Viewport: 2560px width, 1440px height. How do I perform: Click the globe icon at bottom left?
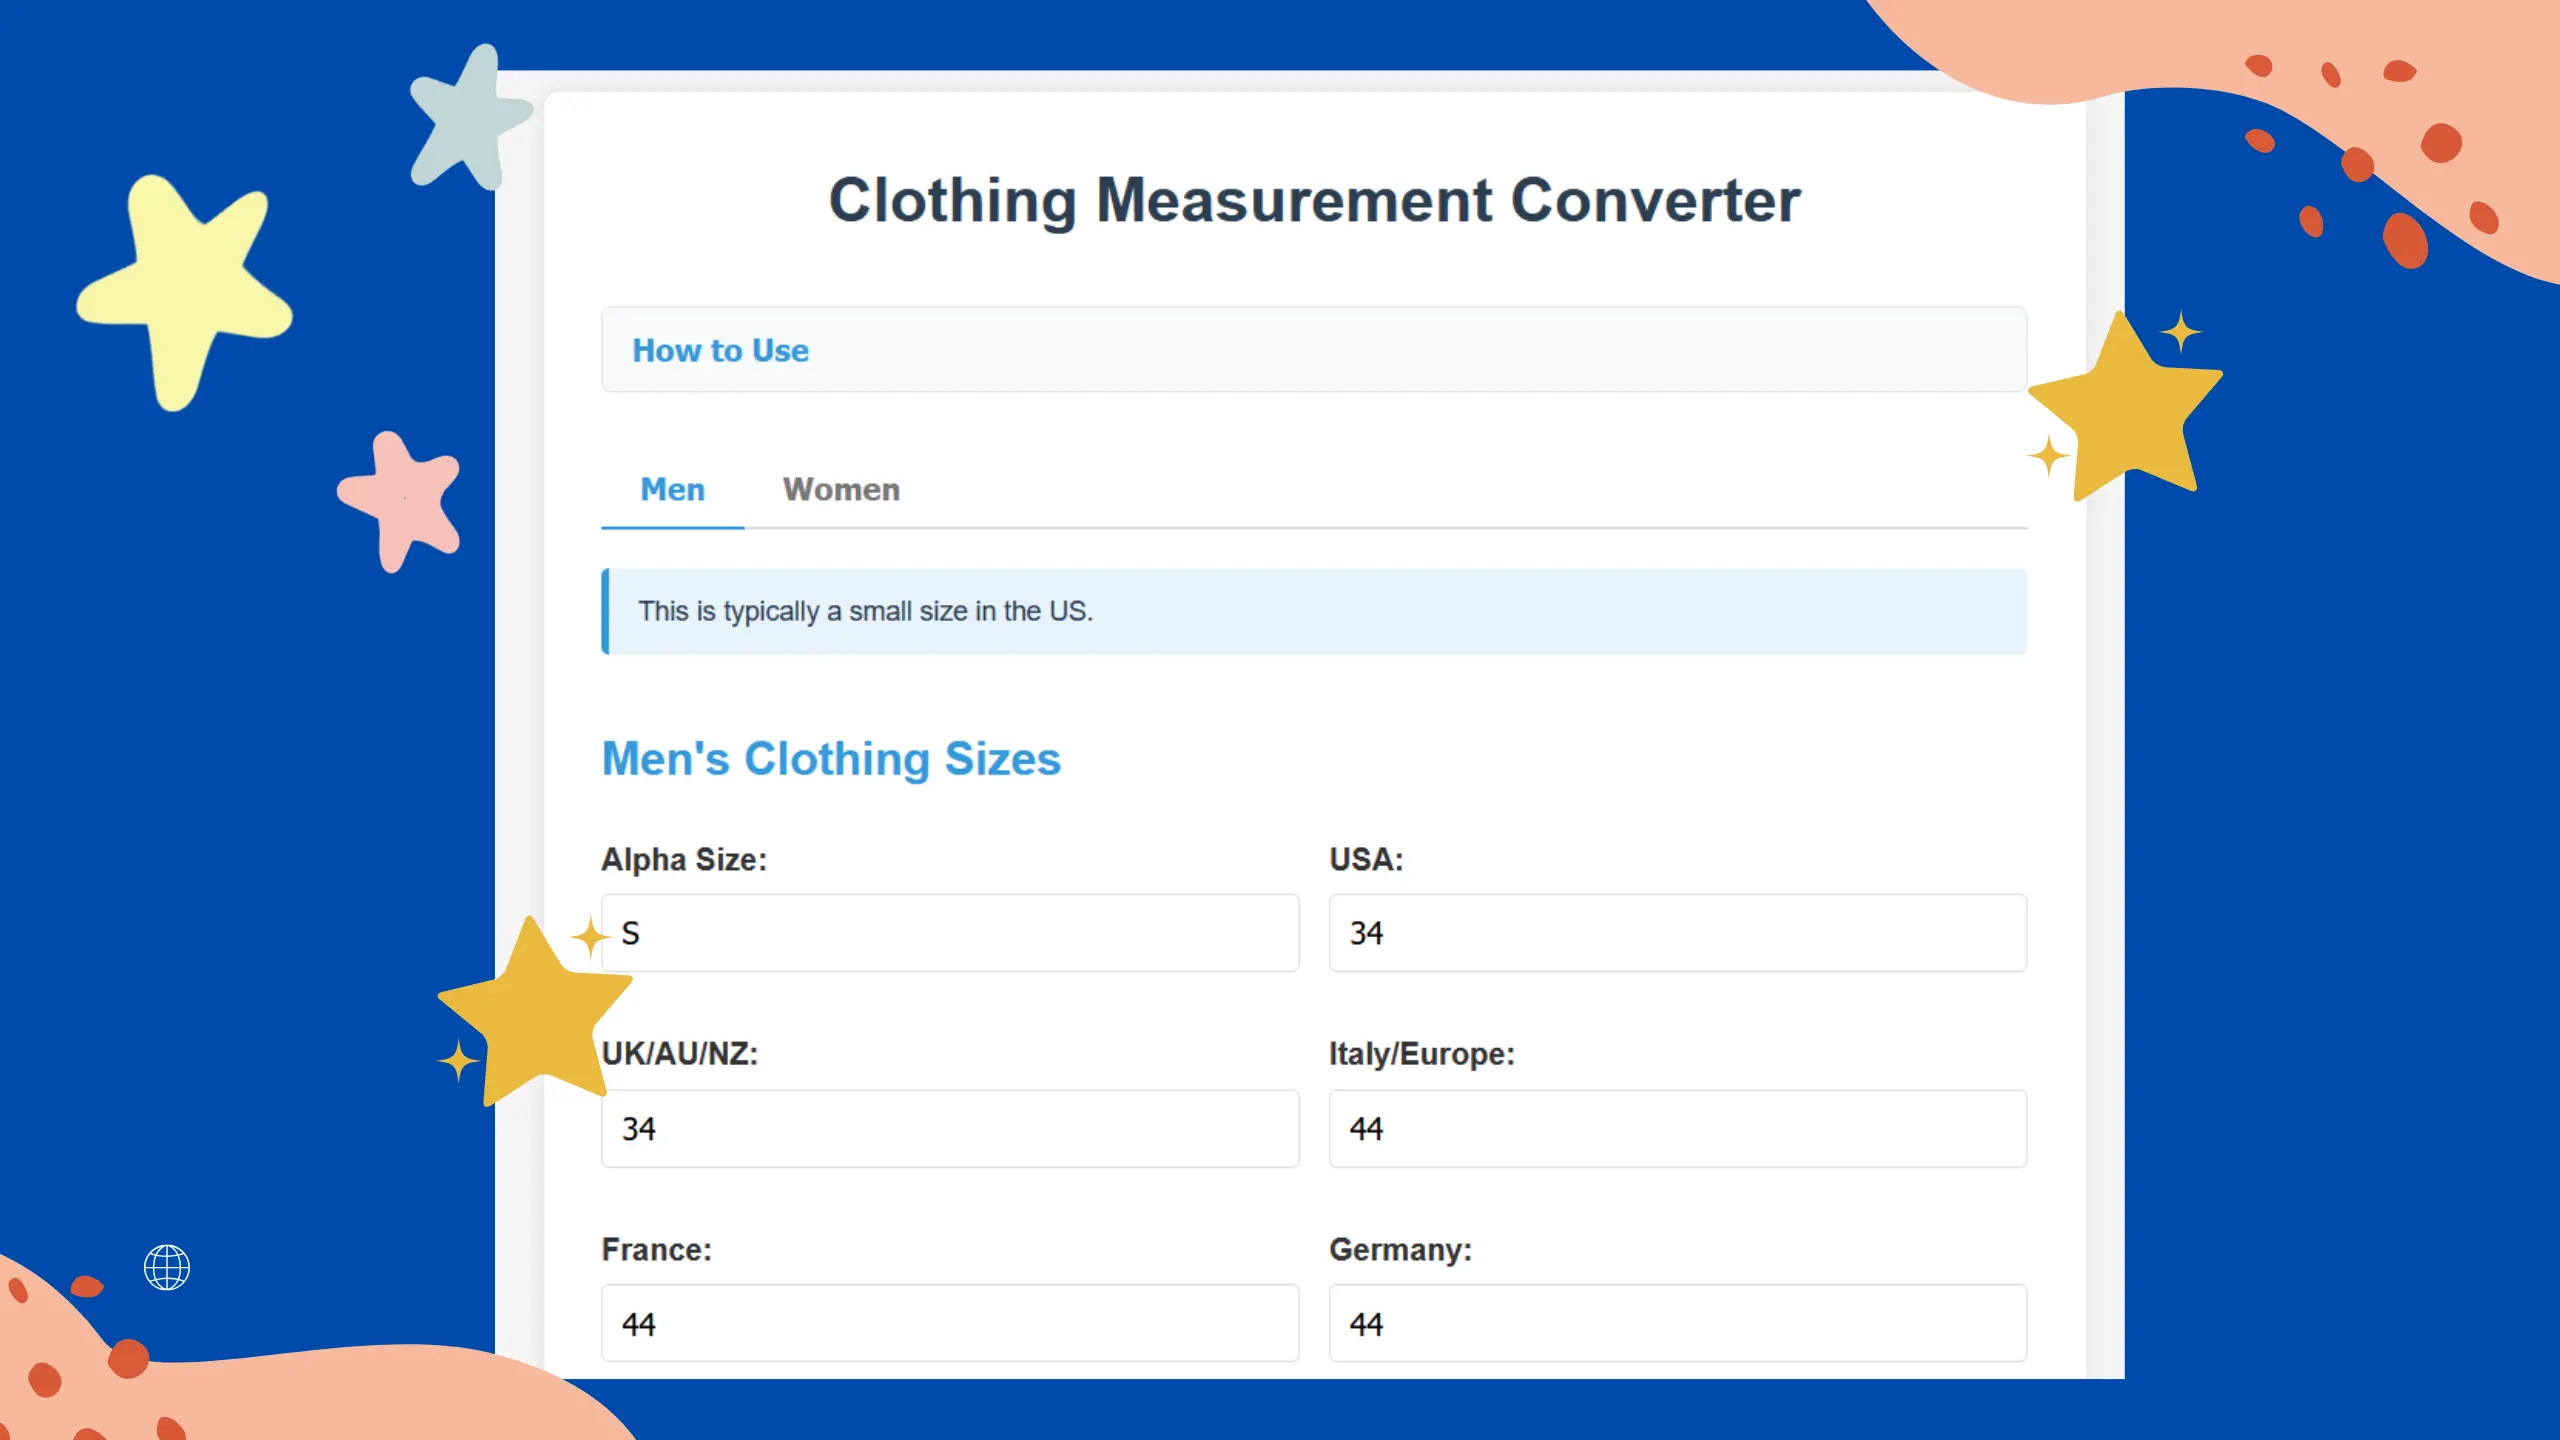(x=167, y=1267)
